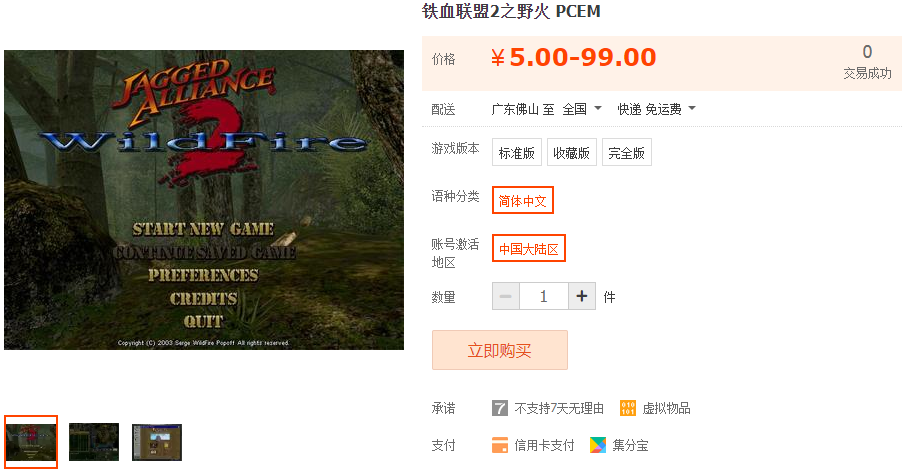View the second product thumbnail
Screen dimensions: 906x473
[94, 442]
